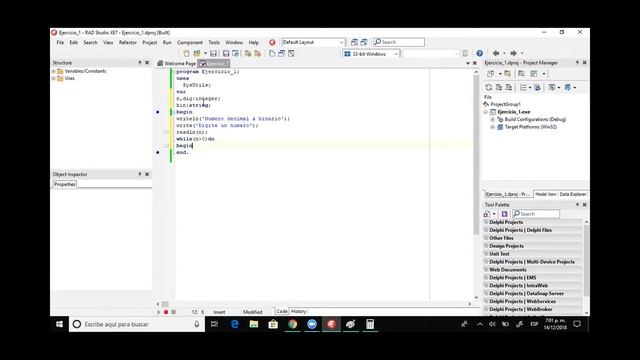Viewport: 640px width, 360px height.
Task: Click Collapse All in Project Manager toolbar
Action: [509, 87]
